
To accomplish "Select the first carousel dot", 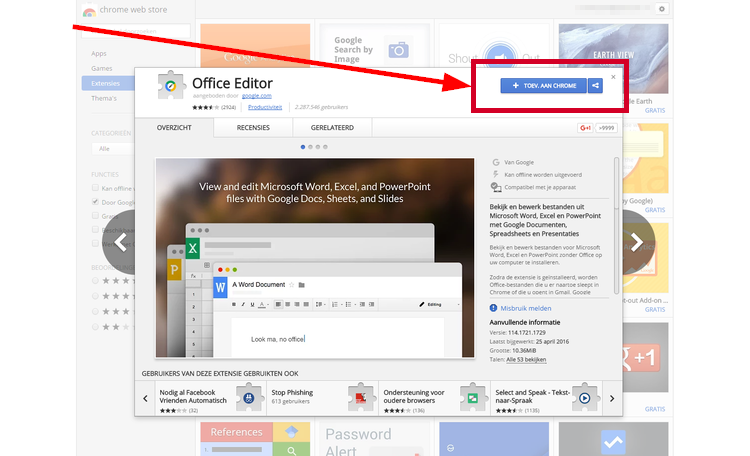I will 303,147.
